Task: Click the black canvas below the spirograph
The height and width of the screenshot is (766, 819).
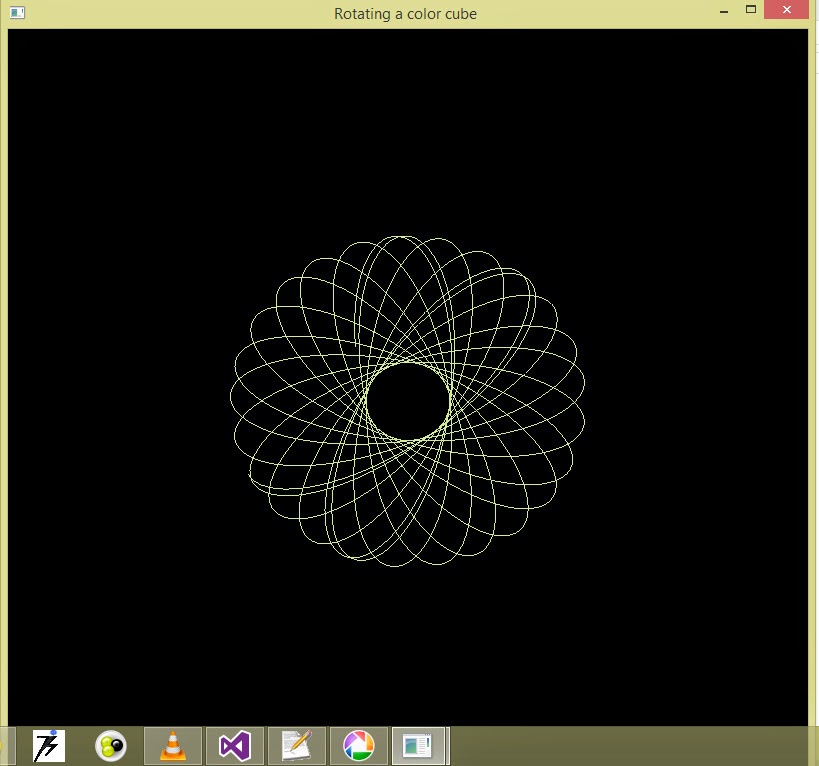Action: [x=408, y=640]
